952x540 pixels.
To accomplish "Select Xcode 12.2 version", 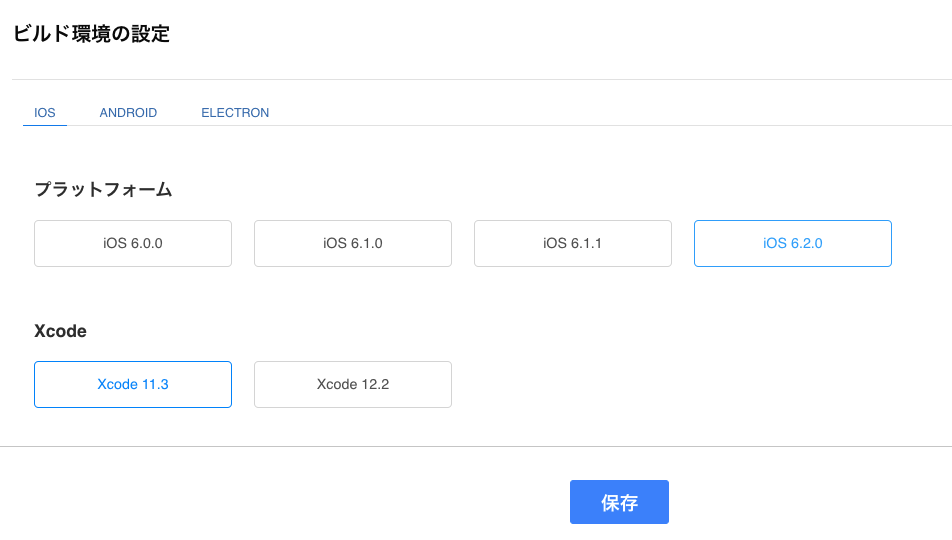I will pos(353,384).
